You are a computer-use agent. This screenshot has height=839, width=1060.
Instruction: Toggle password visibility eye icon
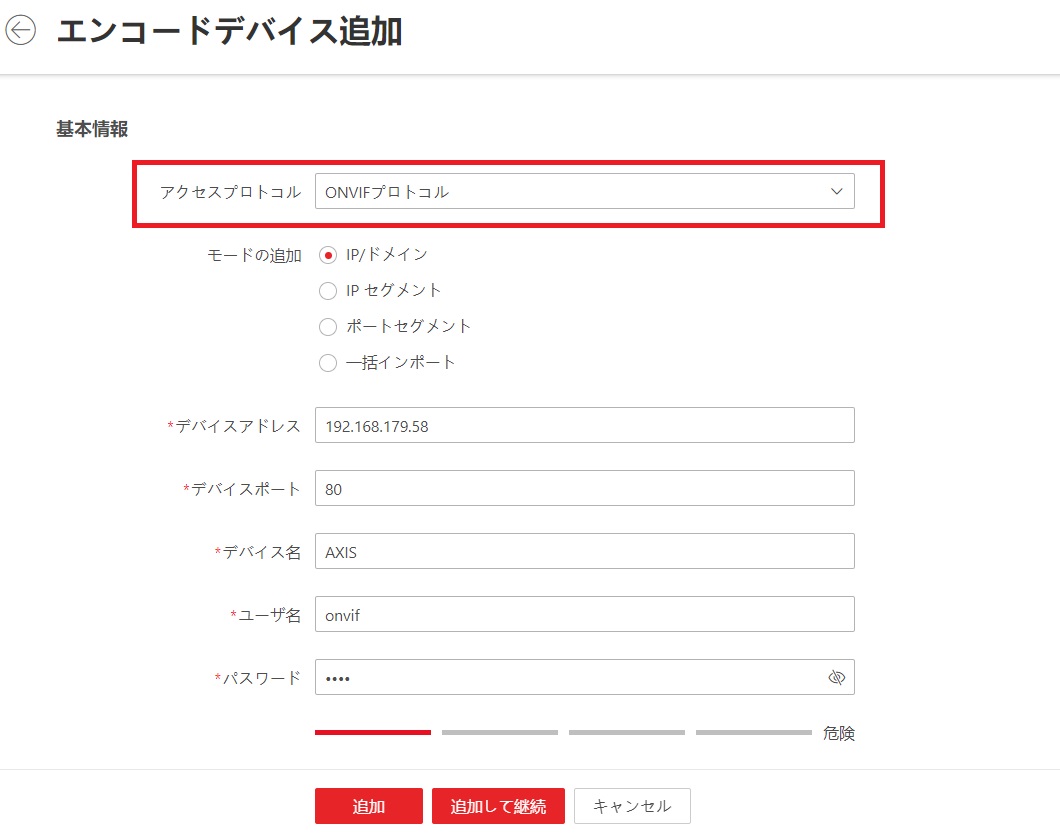[836, 677]
